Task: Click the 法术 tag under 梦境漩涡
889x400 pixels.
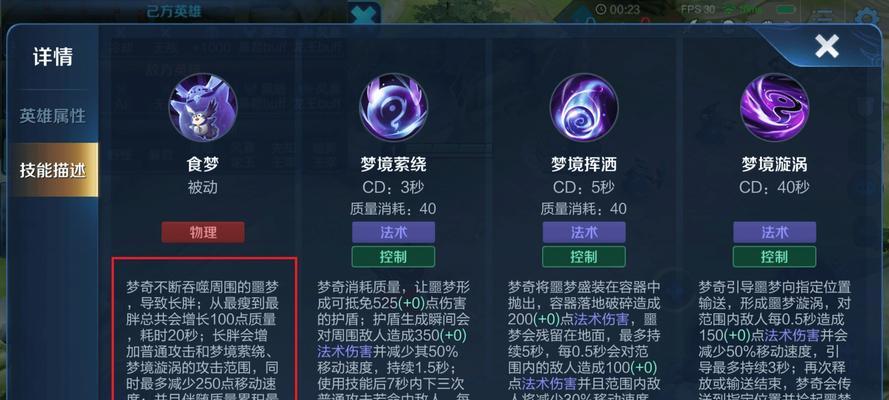Action: (774, 232)
